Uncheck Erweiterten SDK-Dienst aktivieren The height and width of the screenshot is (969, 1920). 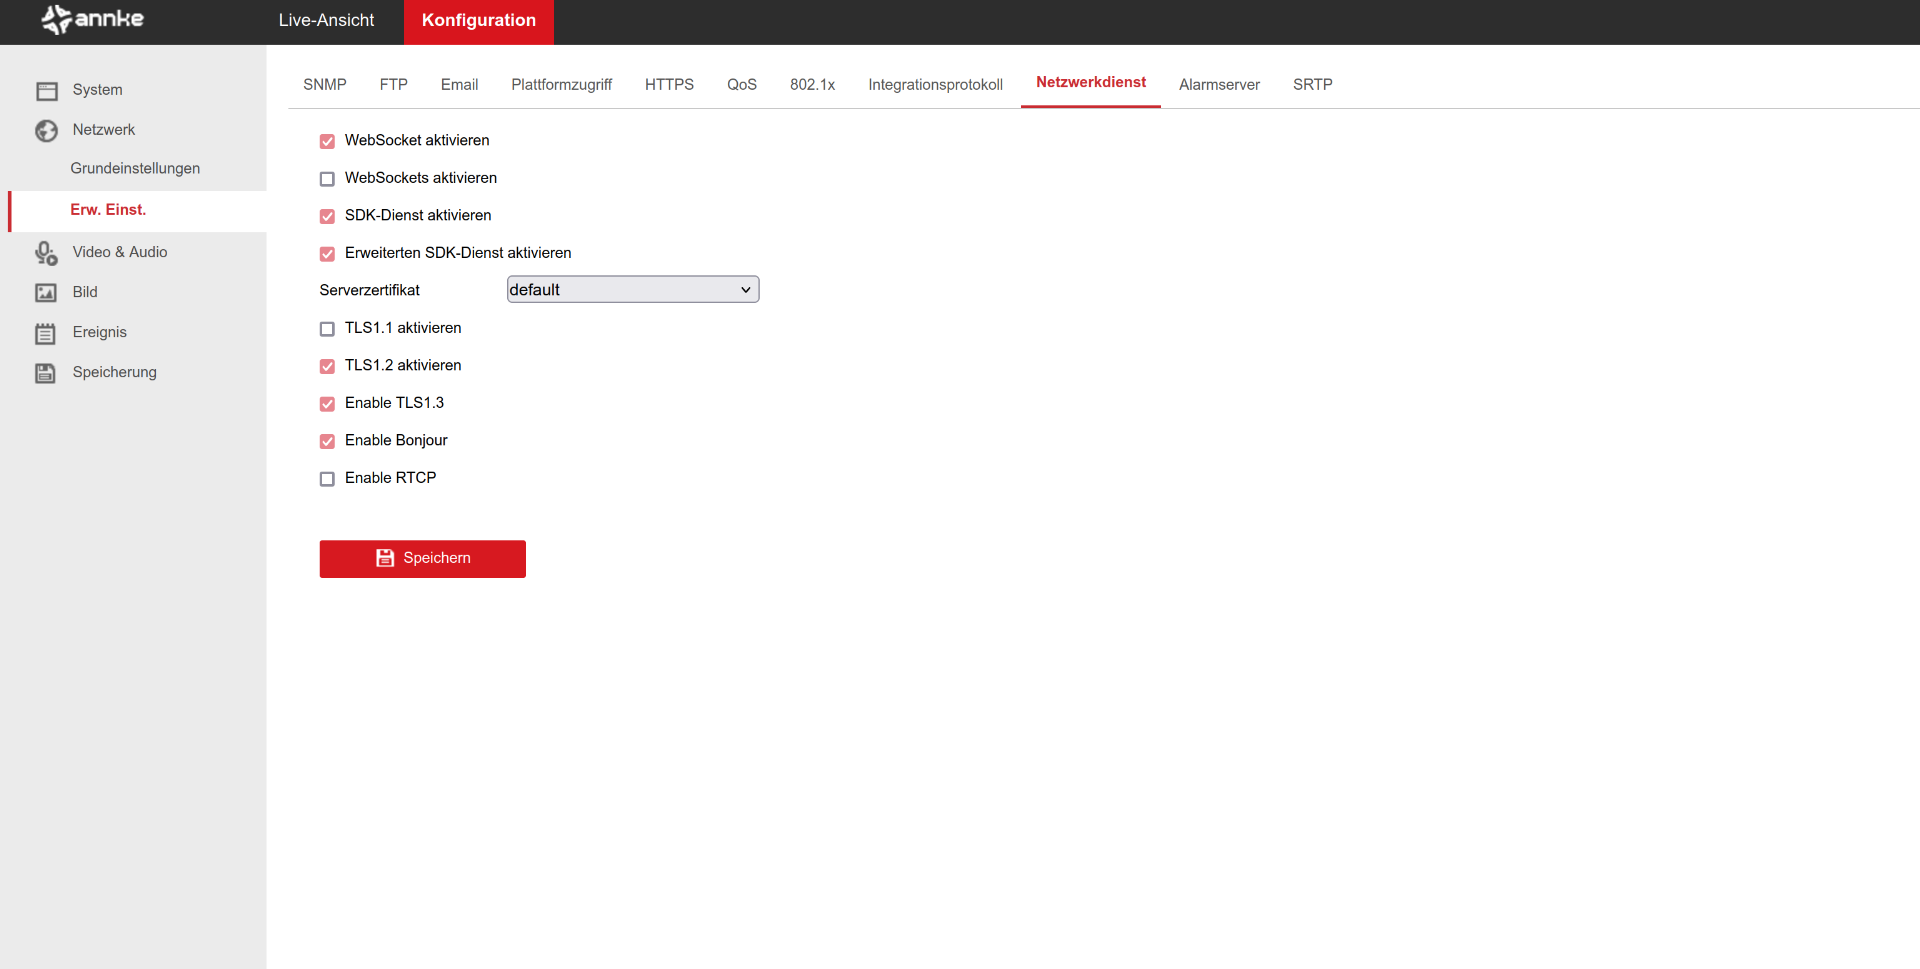[x=327, y=254]
